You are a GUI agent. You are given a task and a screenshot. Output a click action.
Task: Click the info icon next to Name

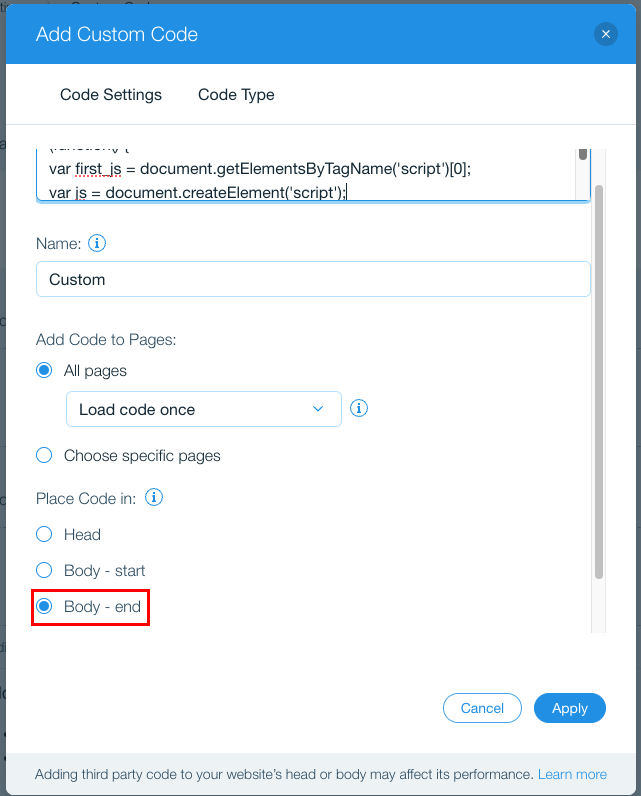pos(97,243)
